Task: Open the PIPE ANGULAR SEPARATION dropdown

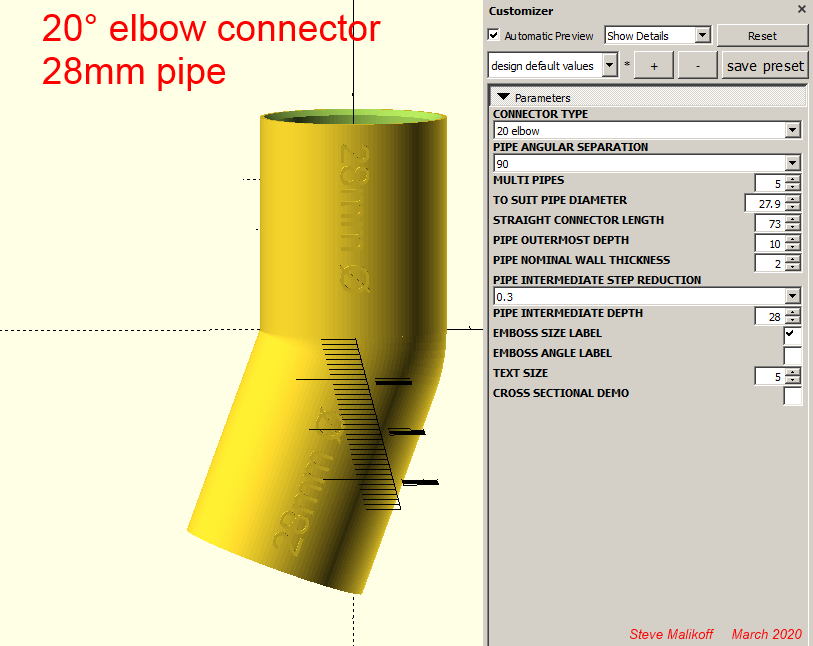Action: (793, 163)
